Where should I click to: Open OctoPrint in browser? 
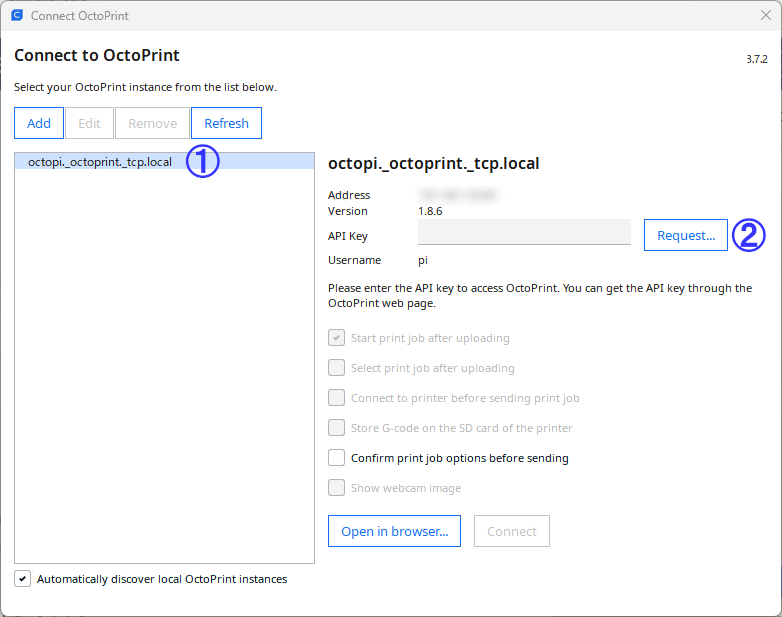click(x=394, y=531)
